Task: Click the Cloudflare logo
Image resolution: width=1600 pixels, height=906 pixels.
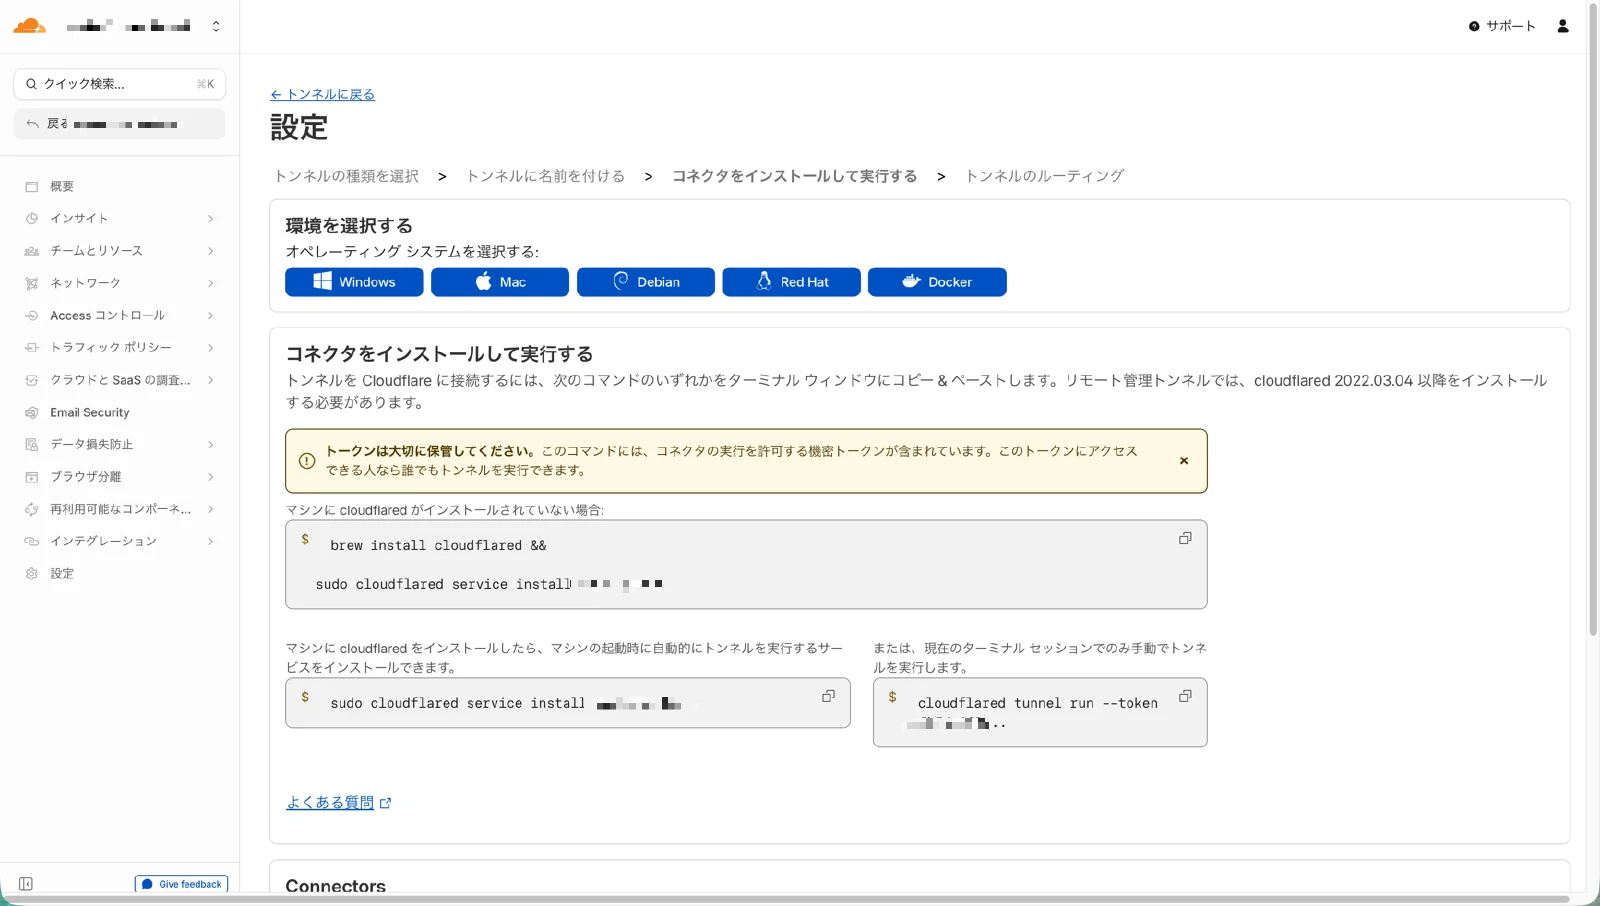Action: pos(30,25)
